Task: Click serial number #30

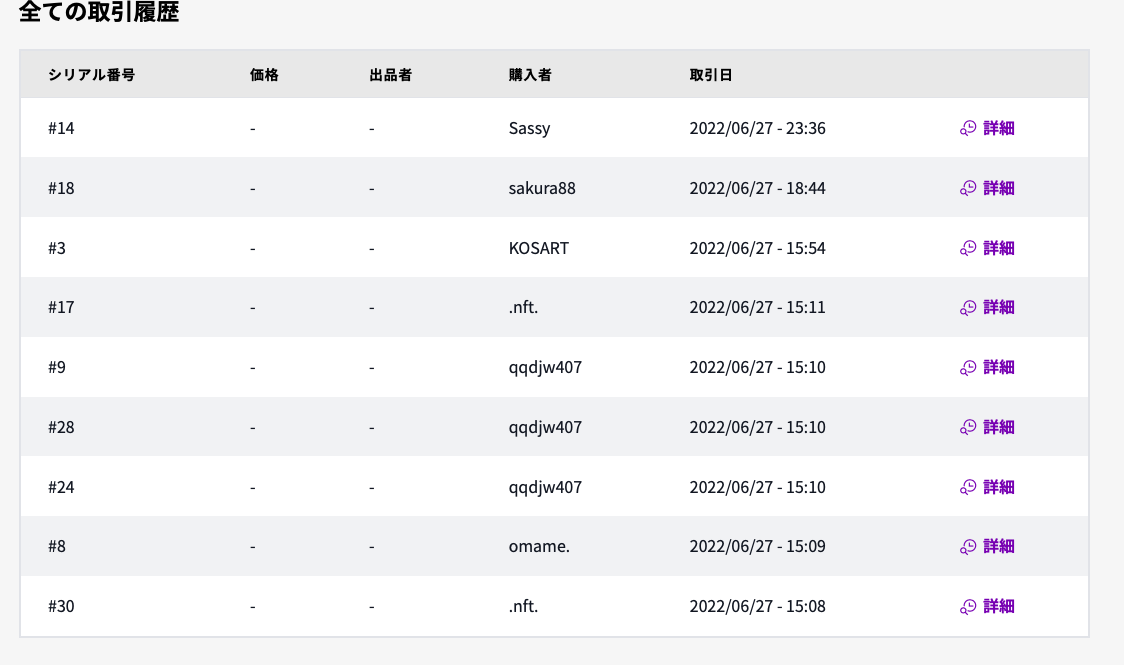Action: point(61,606)
